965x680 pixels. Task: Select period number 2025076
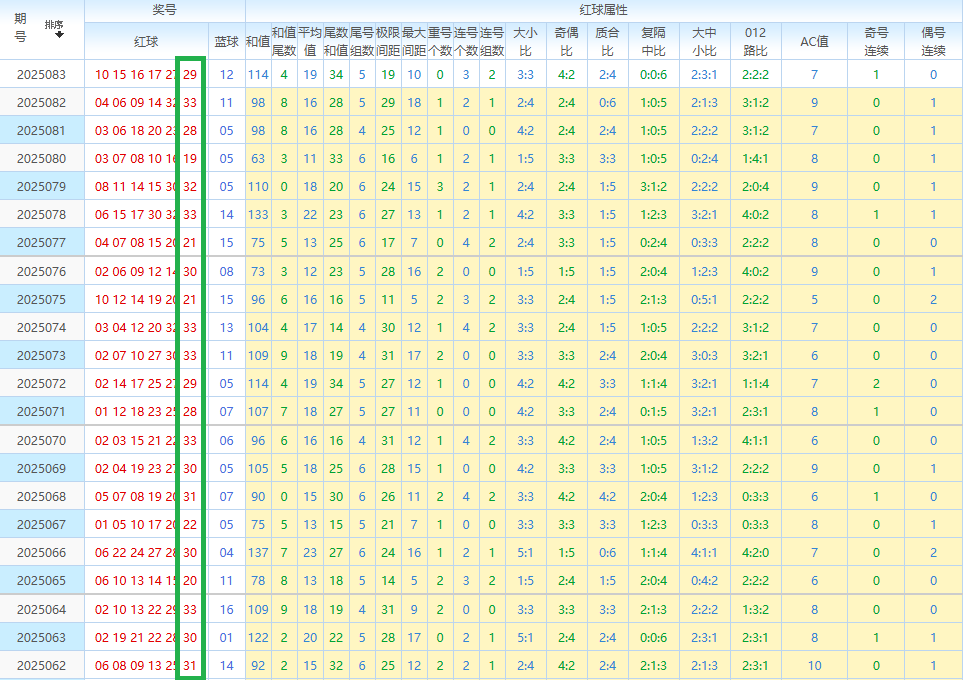(41, 271)
